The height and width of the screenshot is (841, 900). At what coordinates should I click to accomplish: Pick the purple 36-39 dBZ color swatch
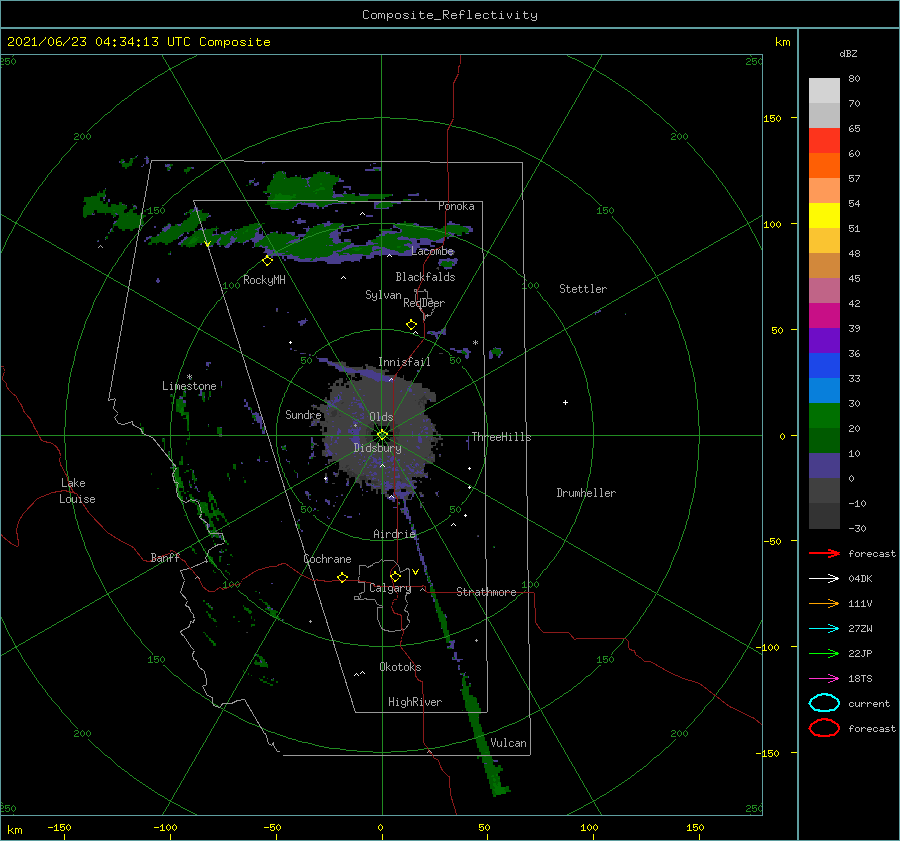click(x=824, y=341)
